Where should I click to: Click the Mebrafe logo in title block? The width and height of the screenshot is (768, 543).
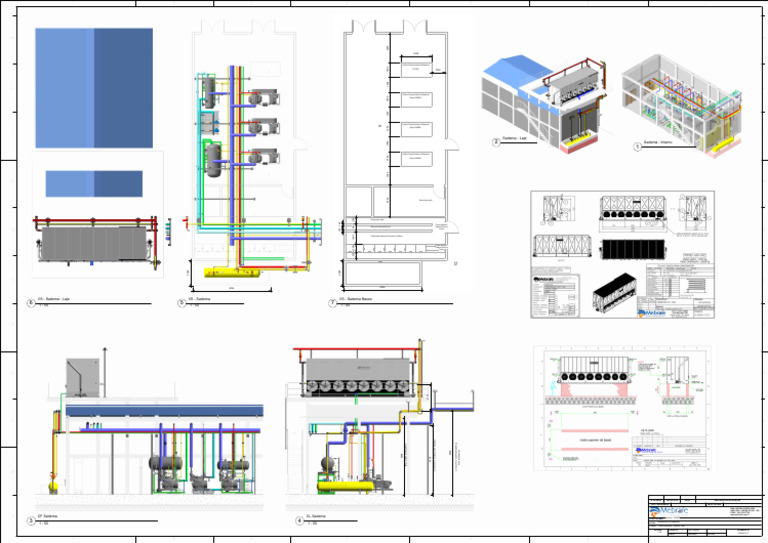[670, 511]
